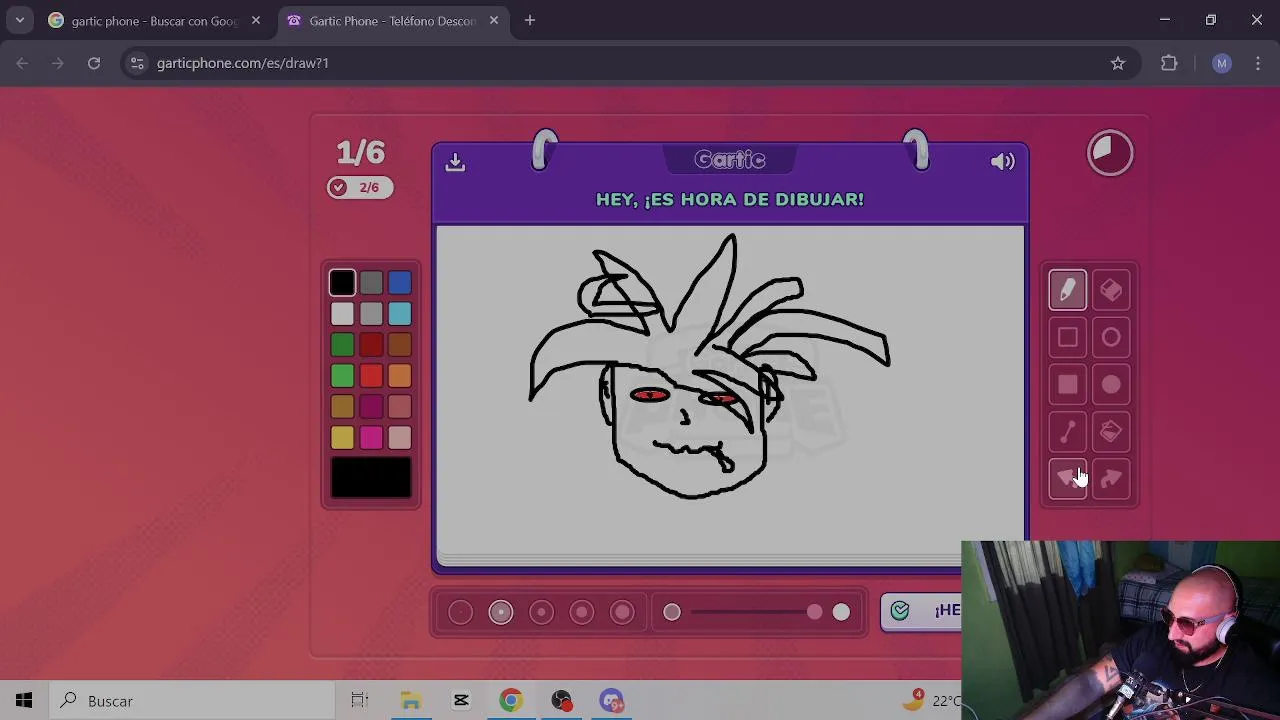Image resolution: width=1280 pixels, height=720 pixels.
Task: Click the weather widget on the taskbar
Action: [932, 701]
